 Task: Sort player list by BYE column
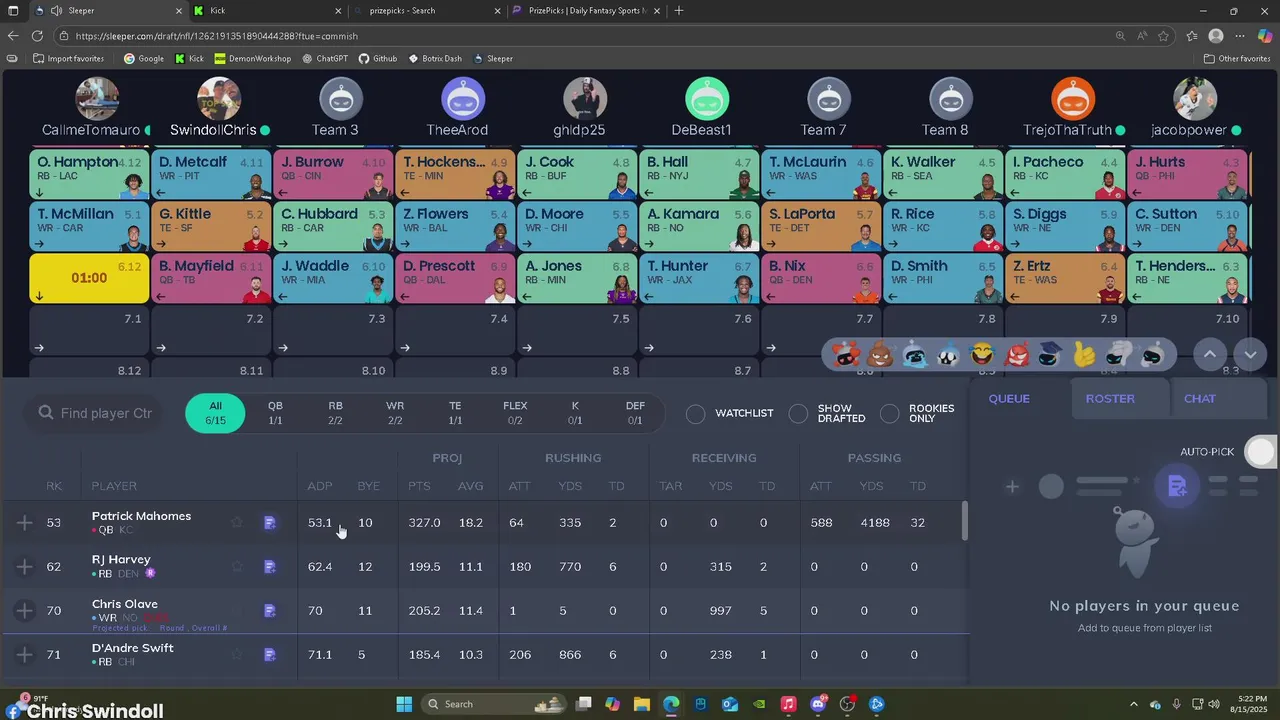[368, 486]
